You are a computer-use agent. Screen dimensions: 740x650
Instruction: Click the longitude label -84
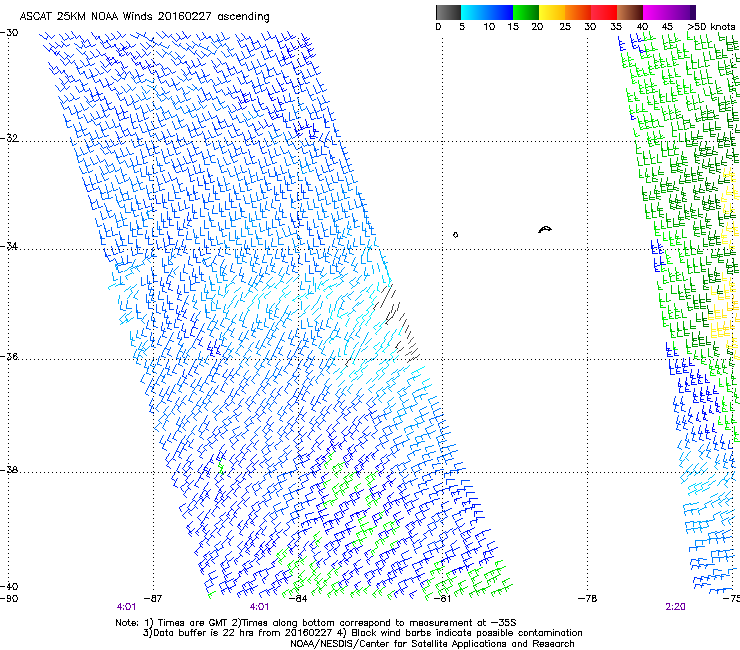coord(298,599)
